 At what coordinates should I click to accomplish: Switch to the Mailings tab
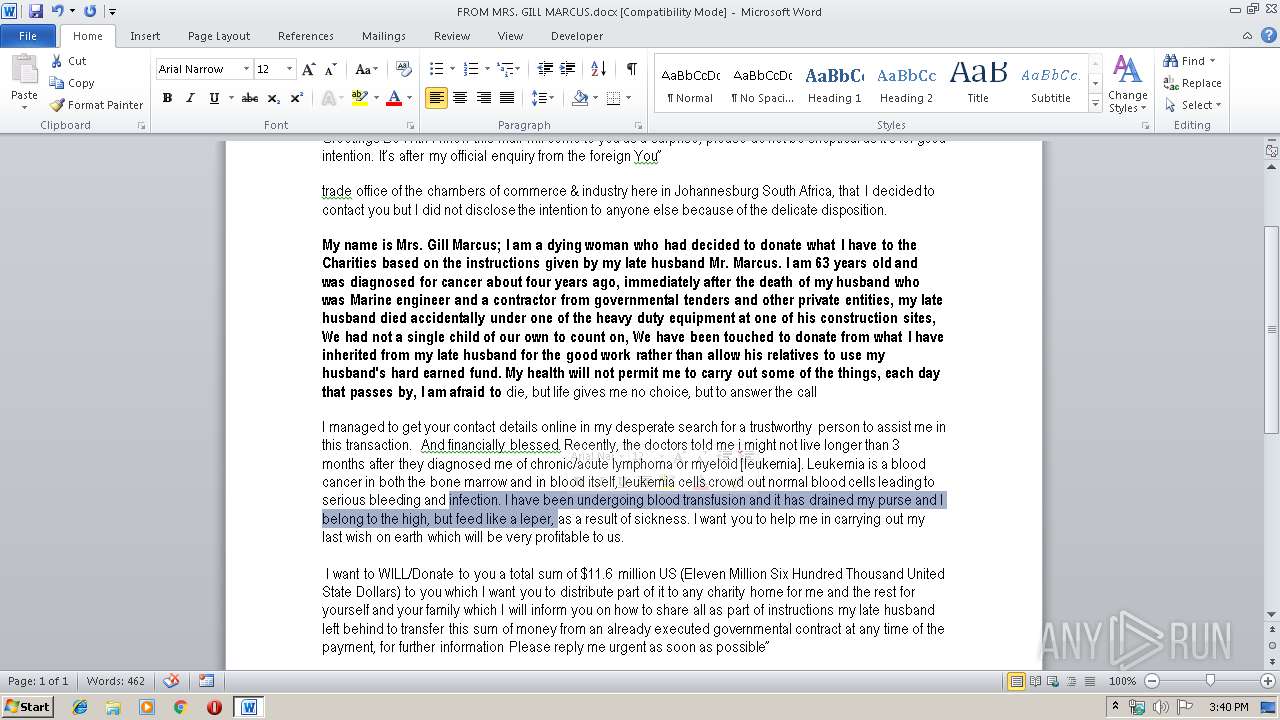point(384,36)
